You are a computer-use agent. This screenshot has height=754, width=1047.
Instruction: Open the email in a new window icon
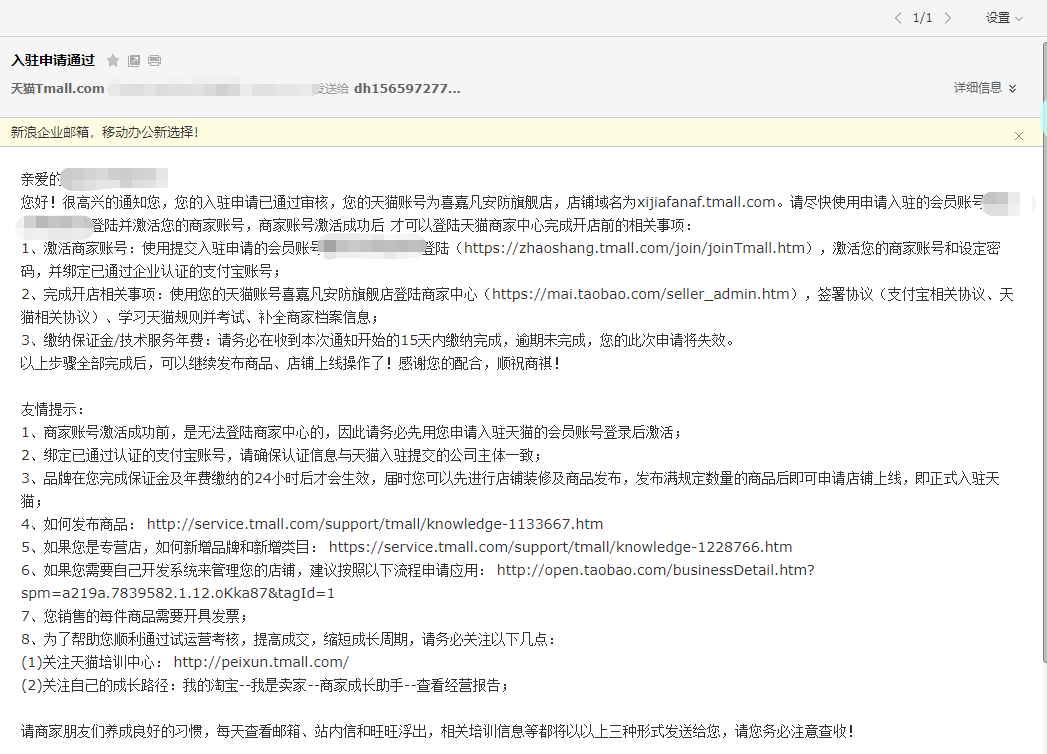pyautogui.click(x=134, y=61)
